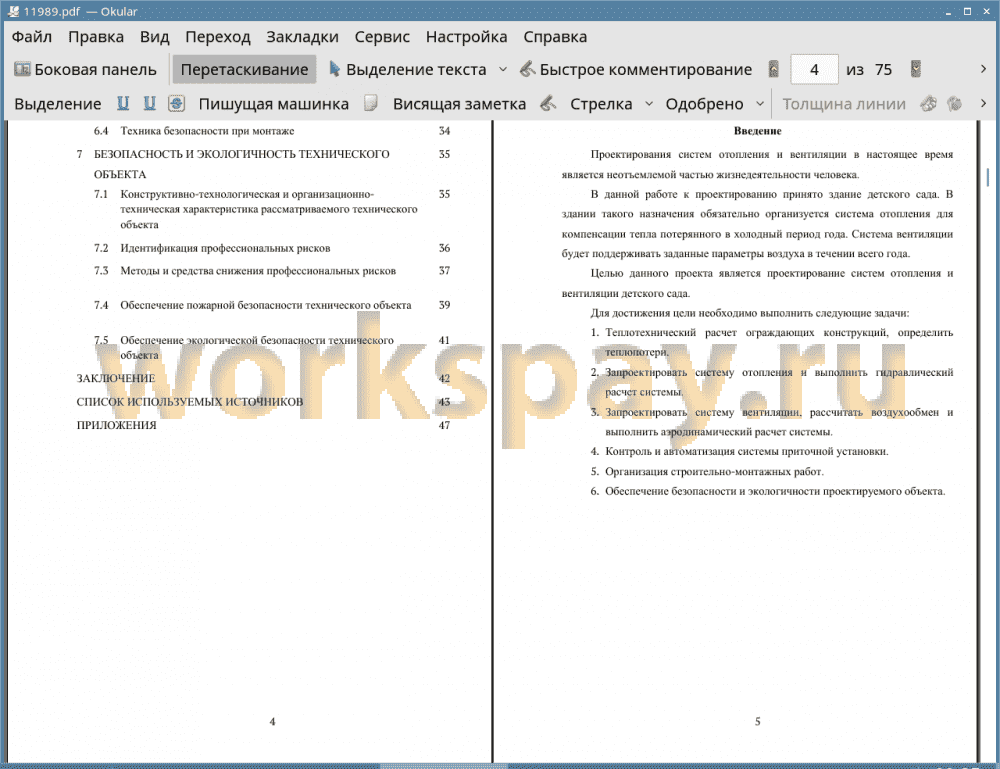The image size is (1000, 769).
Task: Open the Правка menu
Action: click(x=96, y=37)
